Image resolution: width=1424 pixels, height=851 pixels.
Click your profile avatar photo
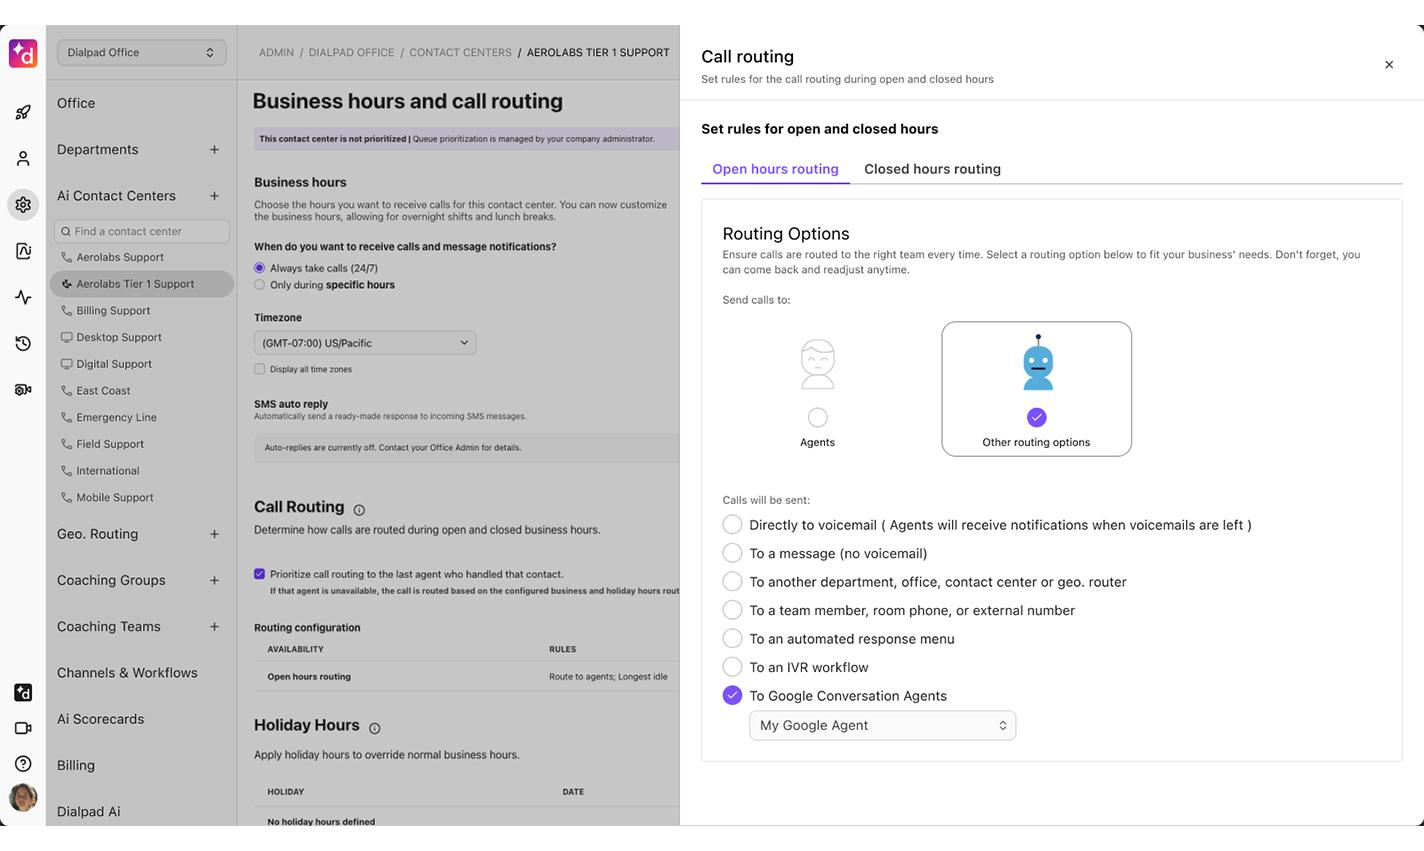(x=22, y=798)
